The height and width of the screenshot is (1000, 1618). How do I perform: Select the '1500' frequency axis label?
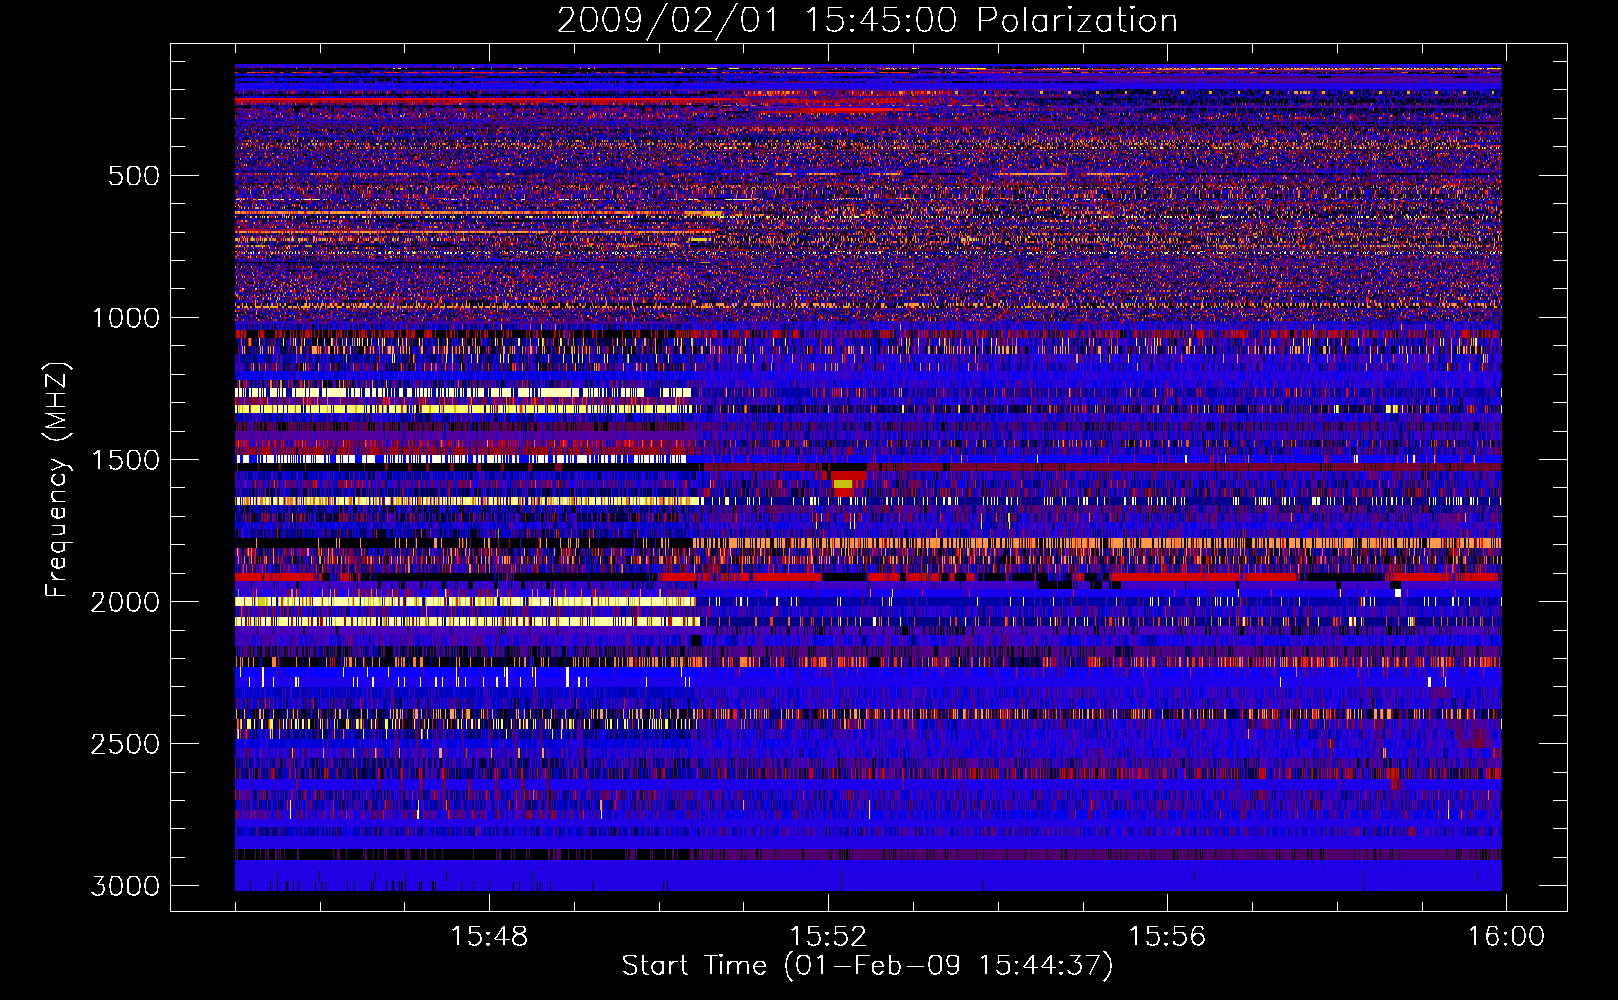pos(126,460)
